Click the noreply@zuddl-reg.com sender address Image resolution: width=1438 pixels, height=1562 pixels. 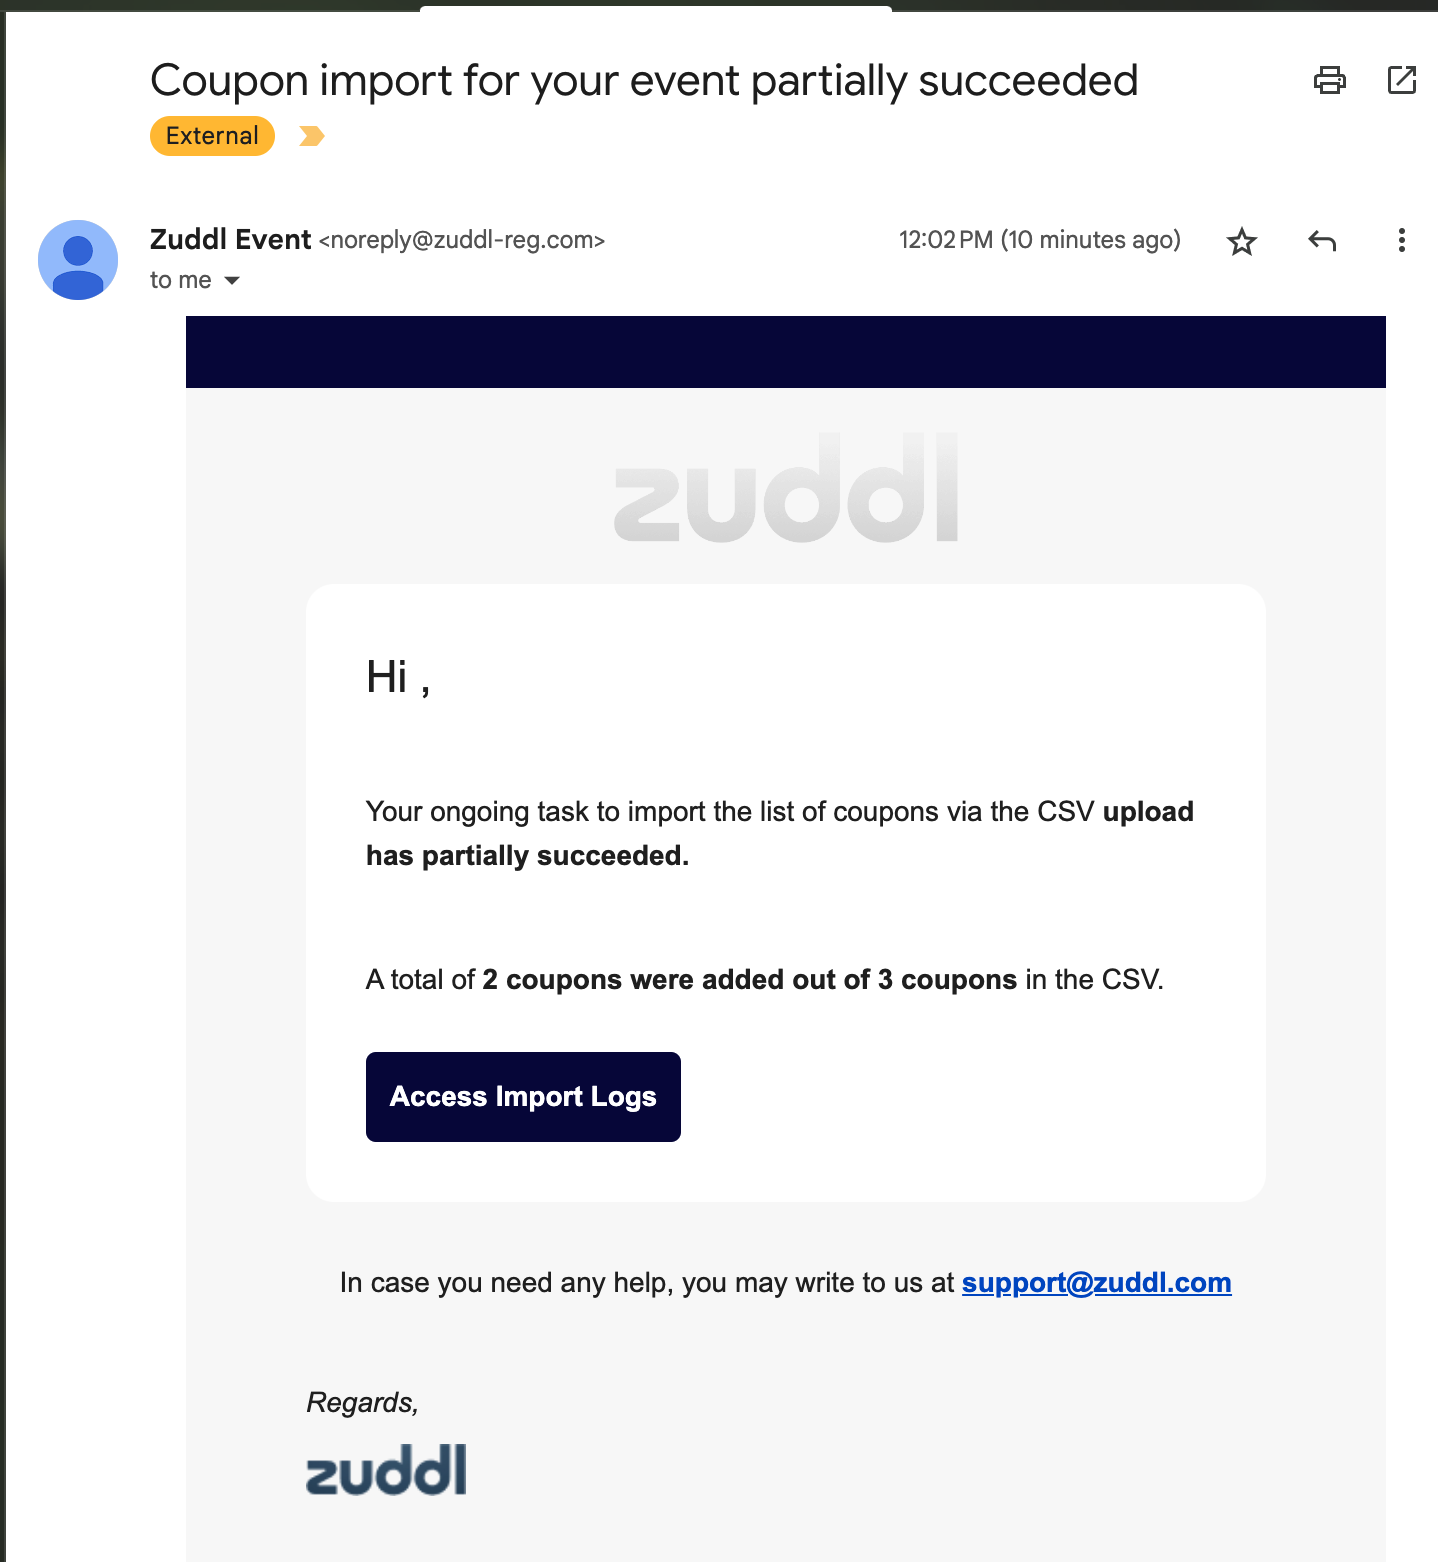click(x=462, y=240)
